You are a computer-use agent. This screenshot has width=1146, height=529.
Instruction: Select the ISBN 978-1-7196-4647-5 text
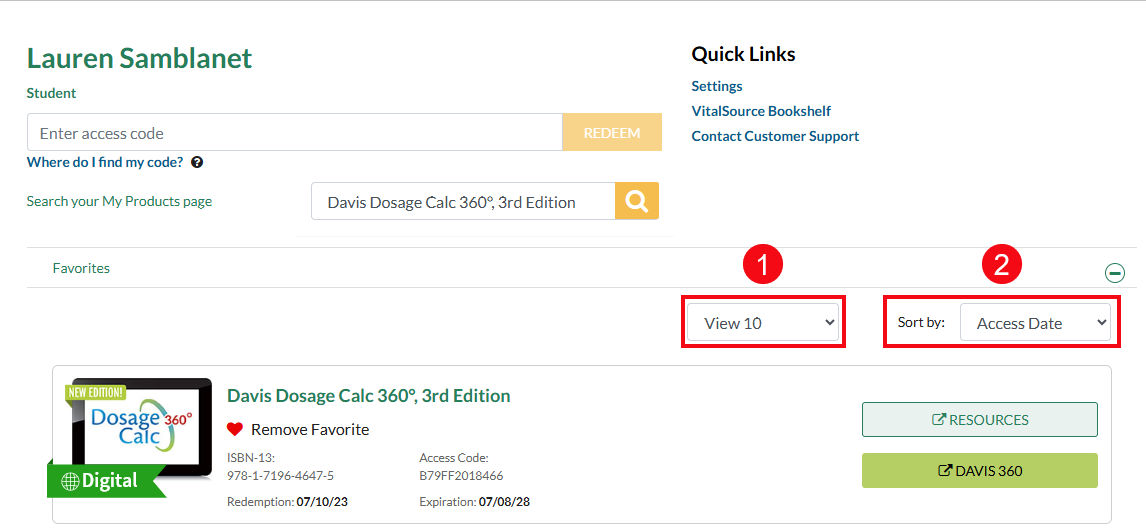pyautogui.click(x=281, y=476)
